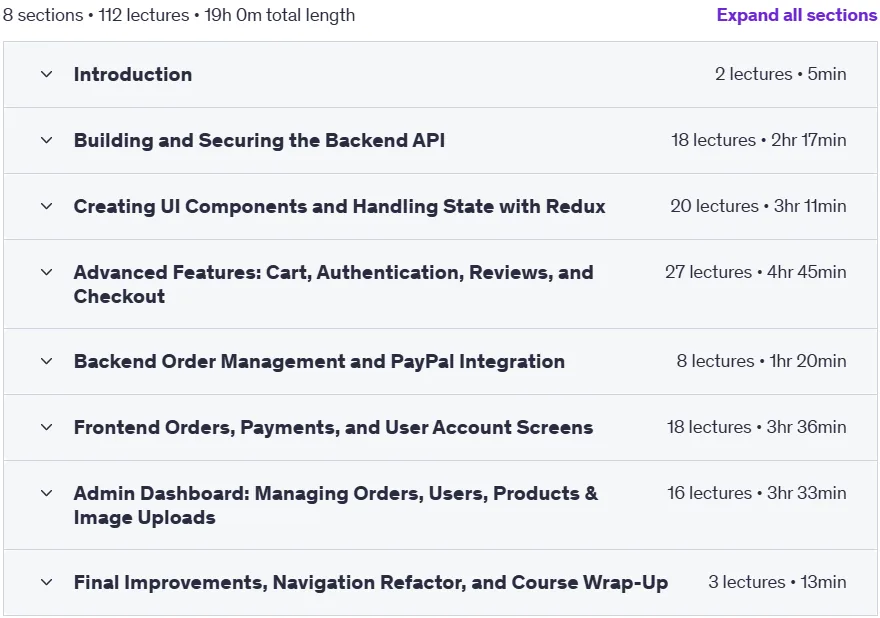Open the Introduction section title
The height and width of the screenshot is (618, 880).
point(133,74)
